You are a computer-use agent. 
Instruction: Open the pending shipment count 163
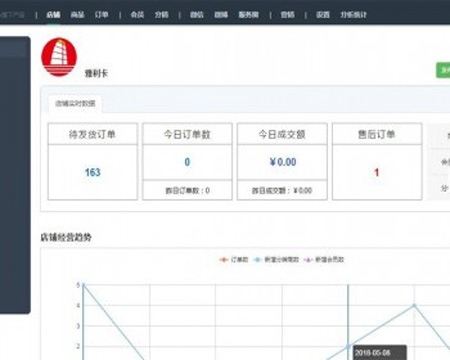point(93,172)
